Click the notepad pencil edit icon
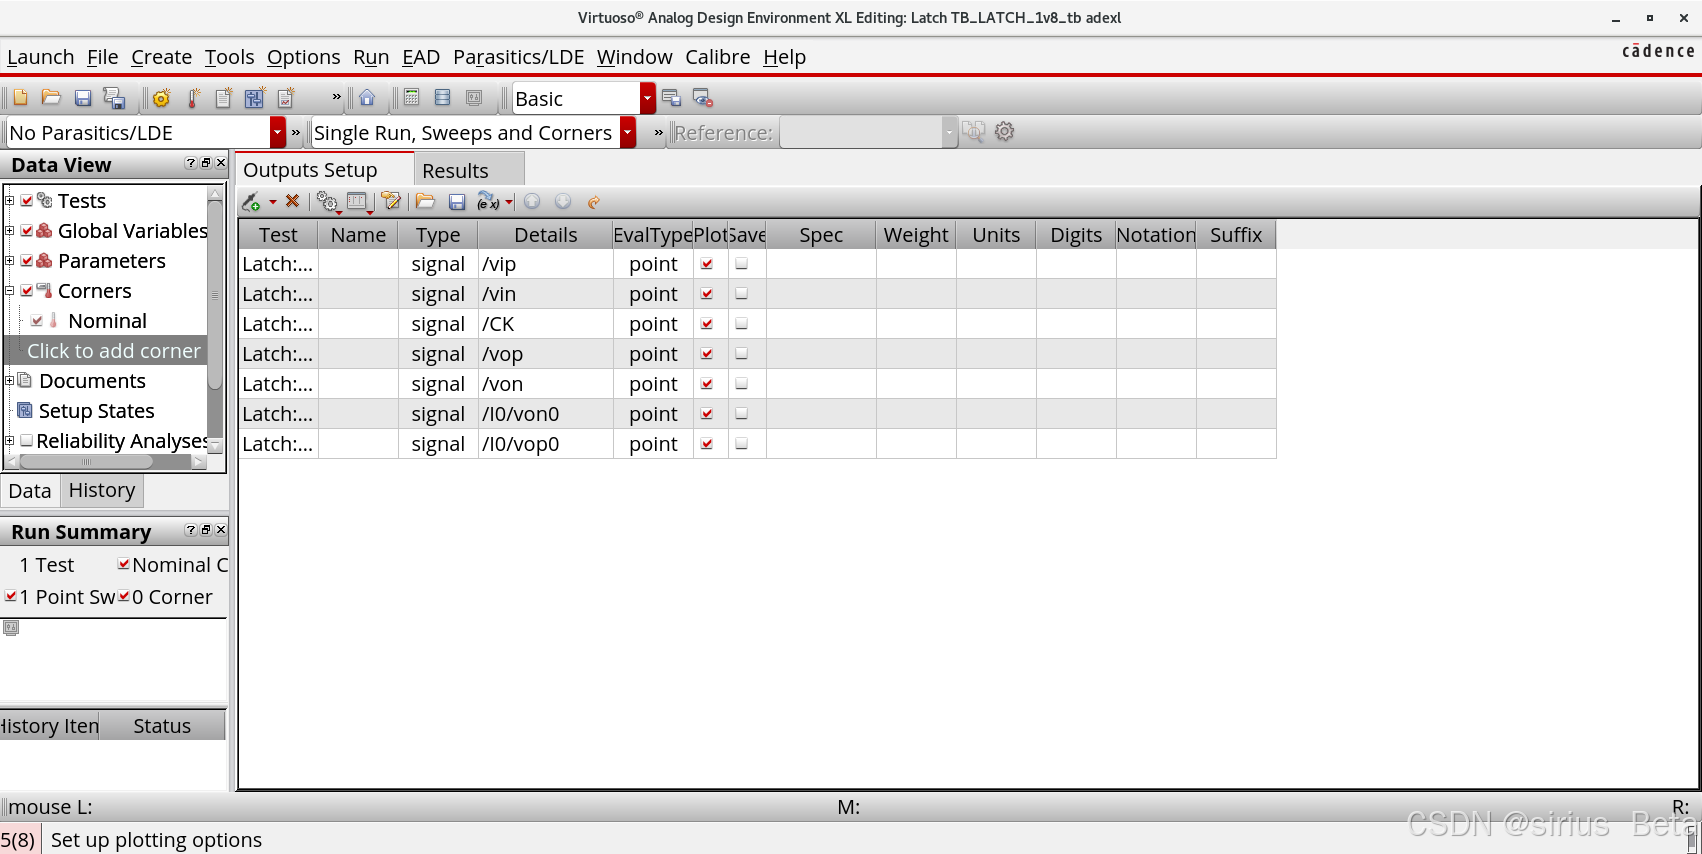This screenshot has width=1702, height=854. tap(391, 202)
